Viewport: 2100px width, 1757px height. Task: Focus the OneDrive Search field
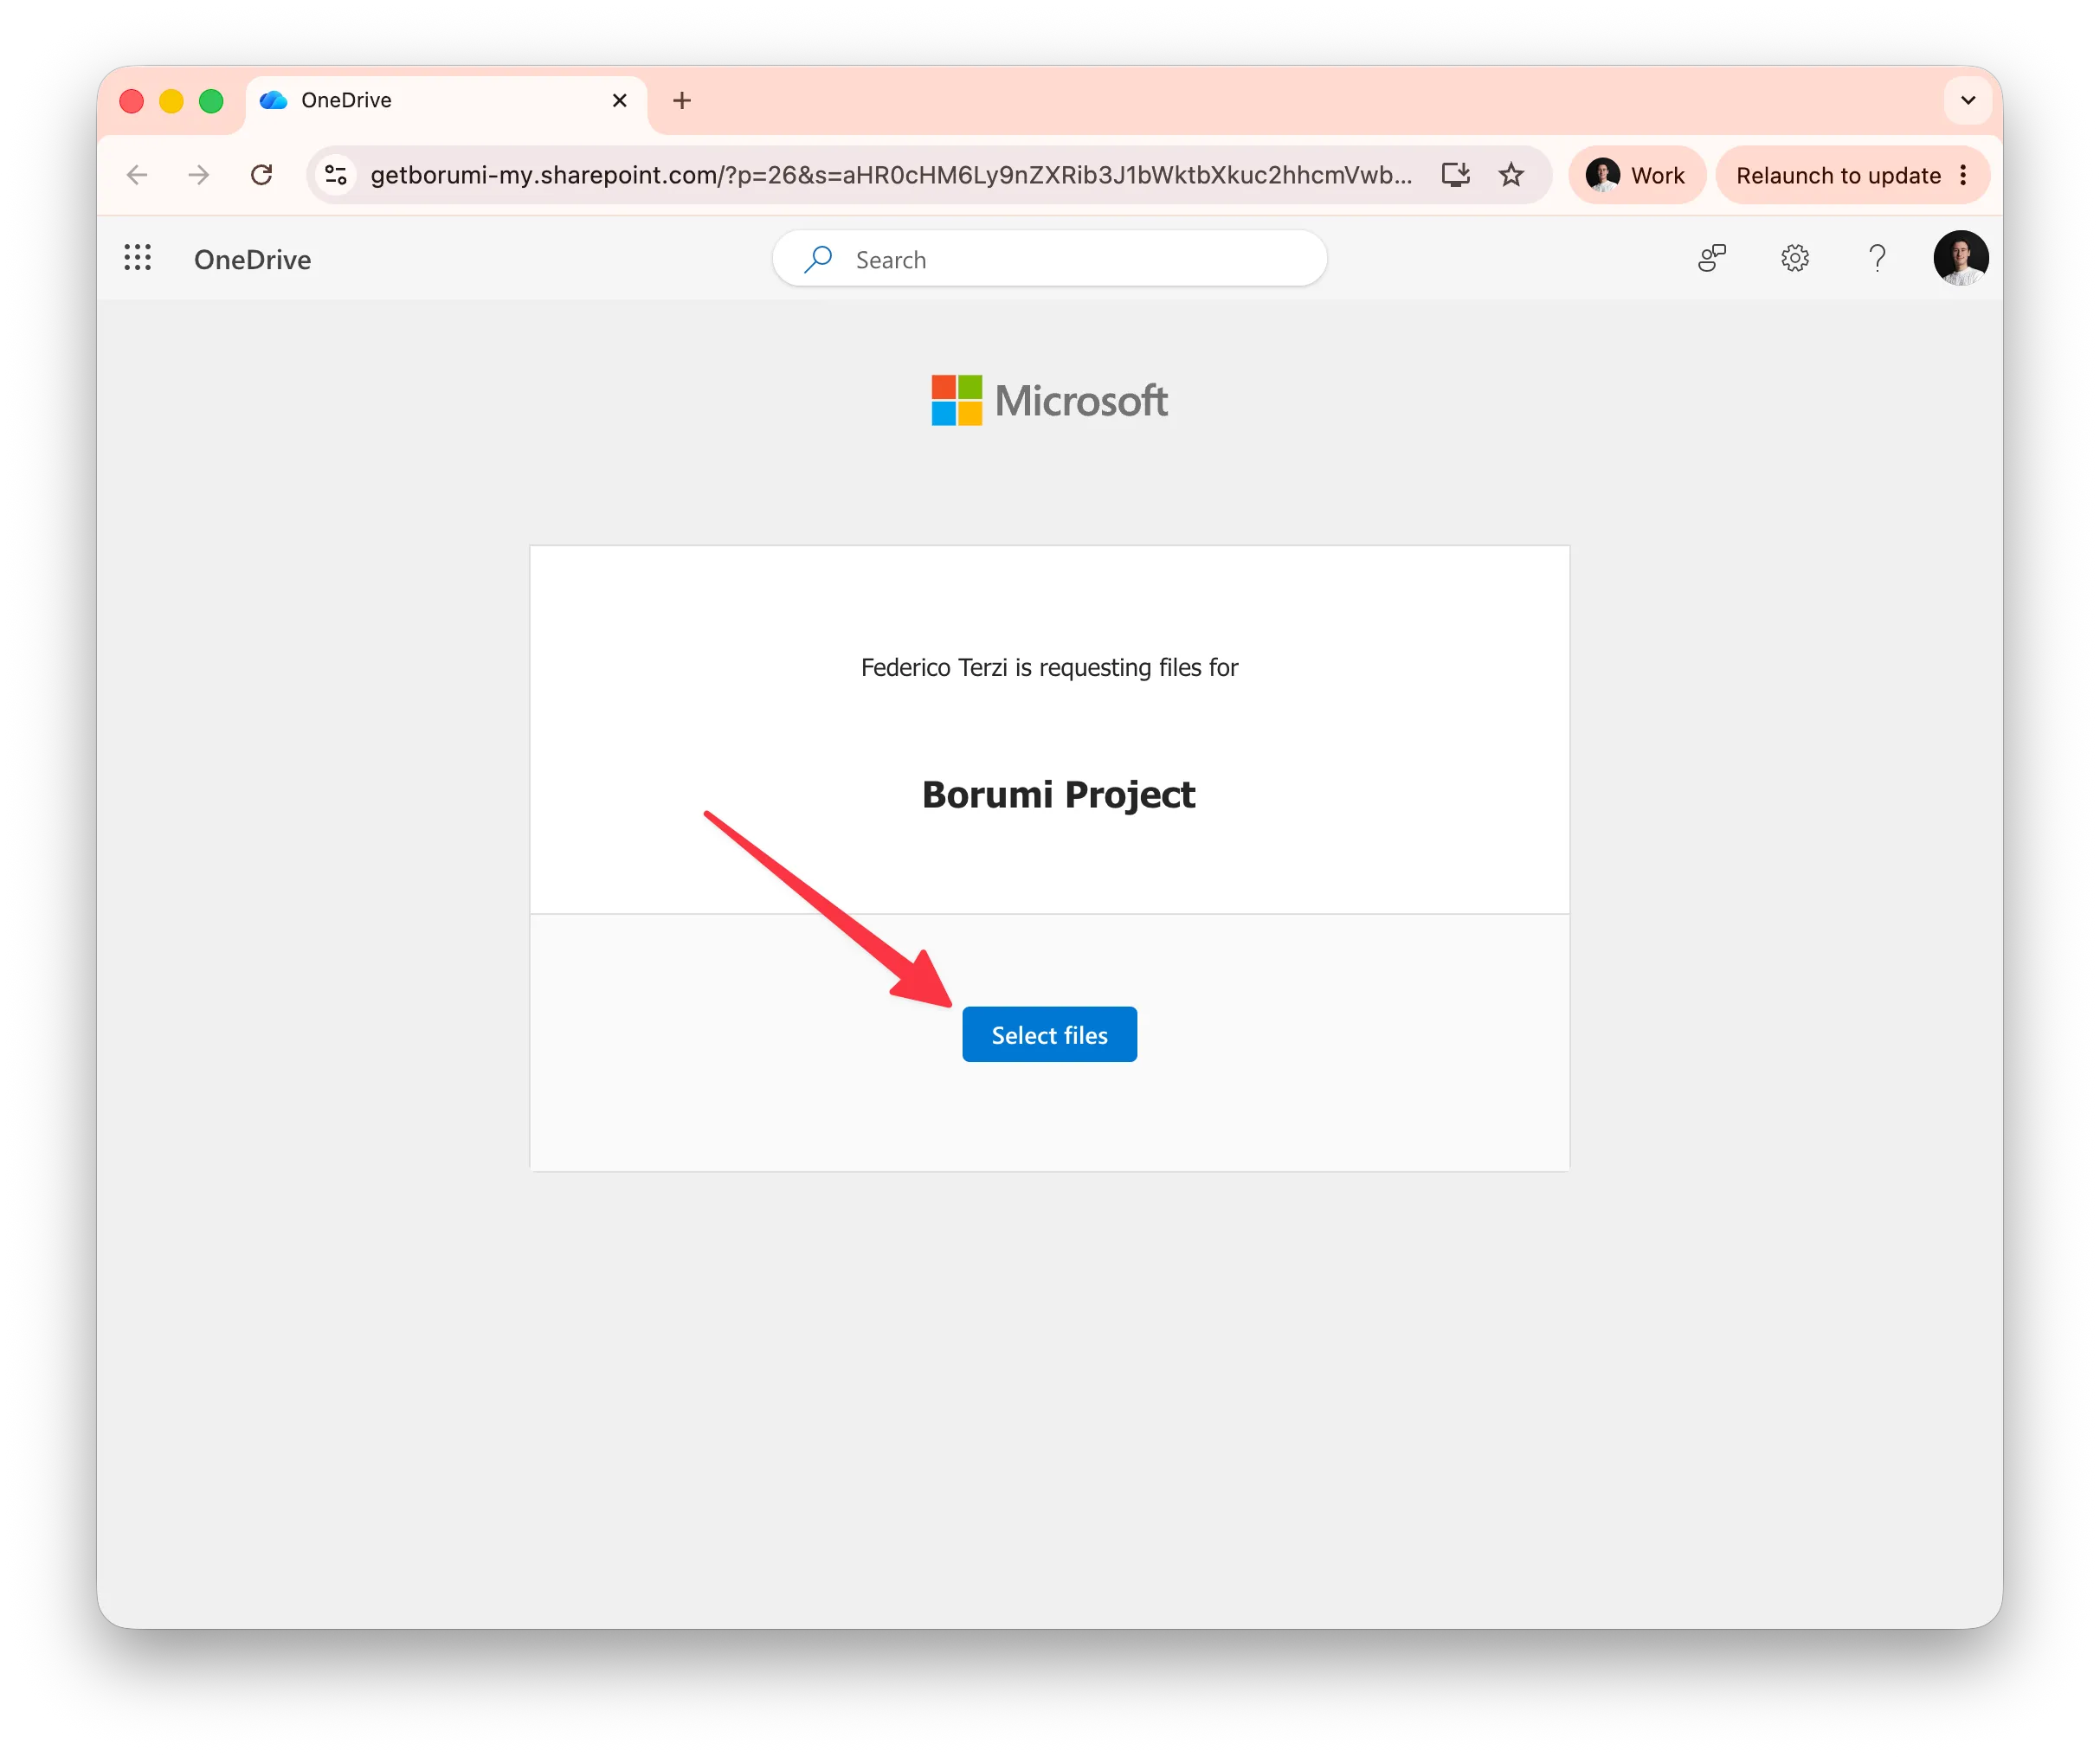pyautogui.click(x=1049, y=259)
